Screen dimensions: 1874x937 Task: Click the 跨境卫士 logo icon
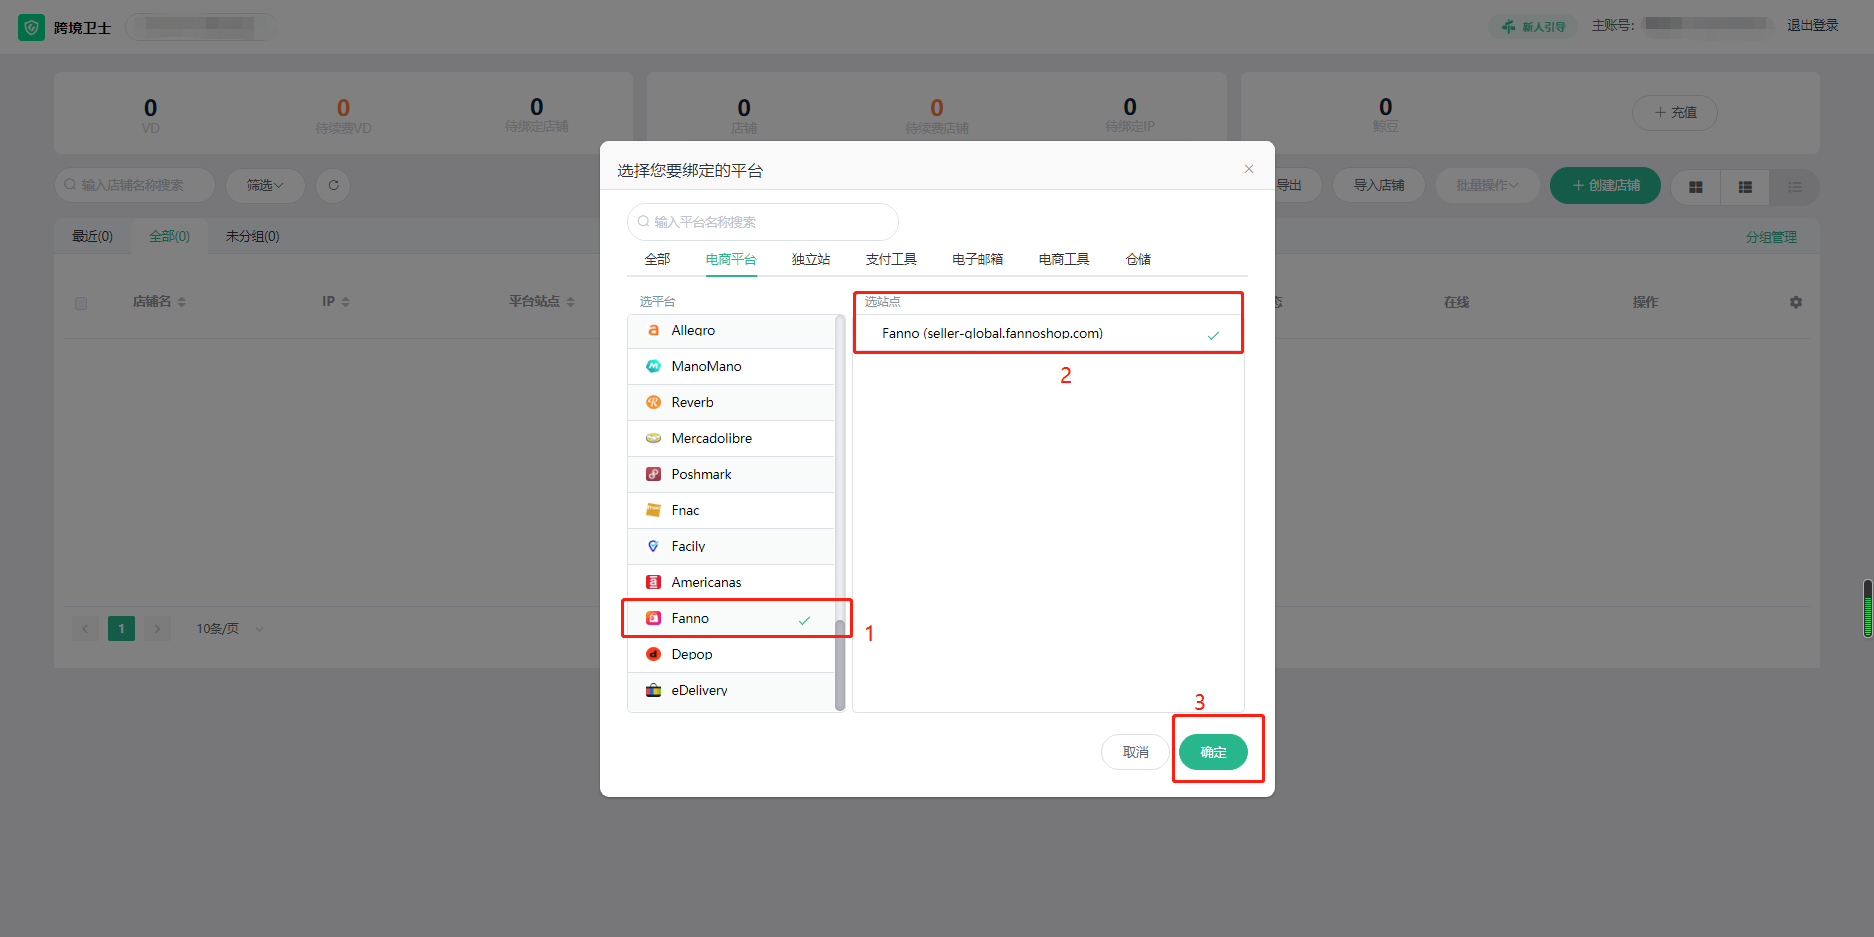click(x=31, y=27)
